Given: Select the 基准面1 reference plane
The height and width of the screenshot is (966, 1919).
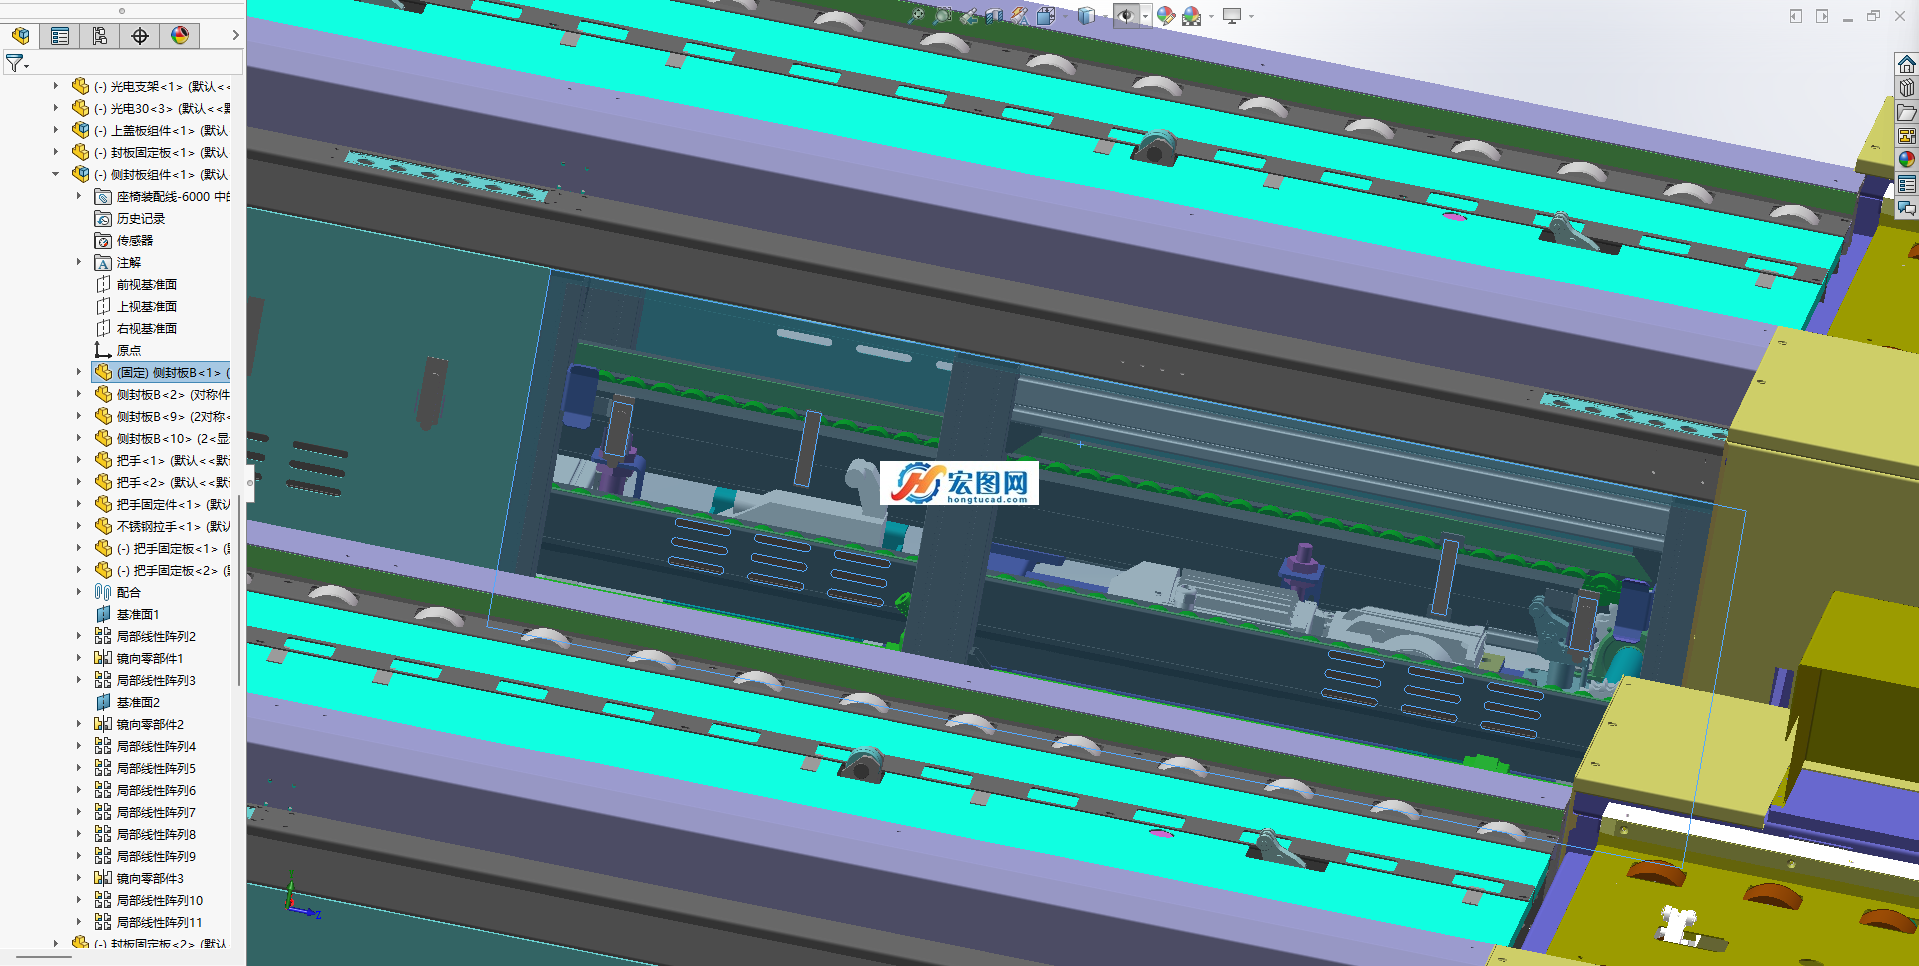Looking at the screenshot, I should click(x=127, y=614).
